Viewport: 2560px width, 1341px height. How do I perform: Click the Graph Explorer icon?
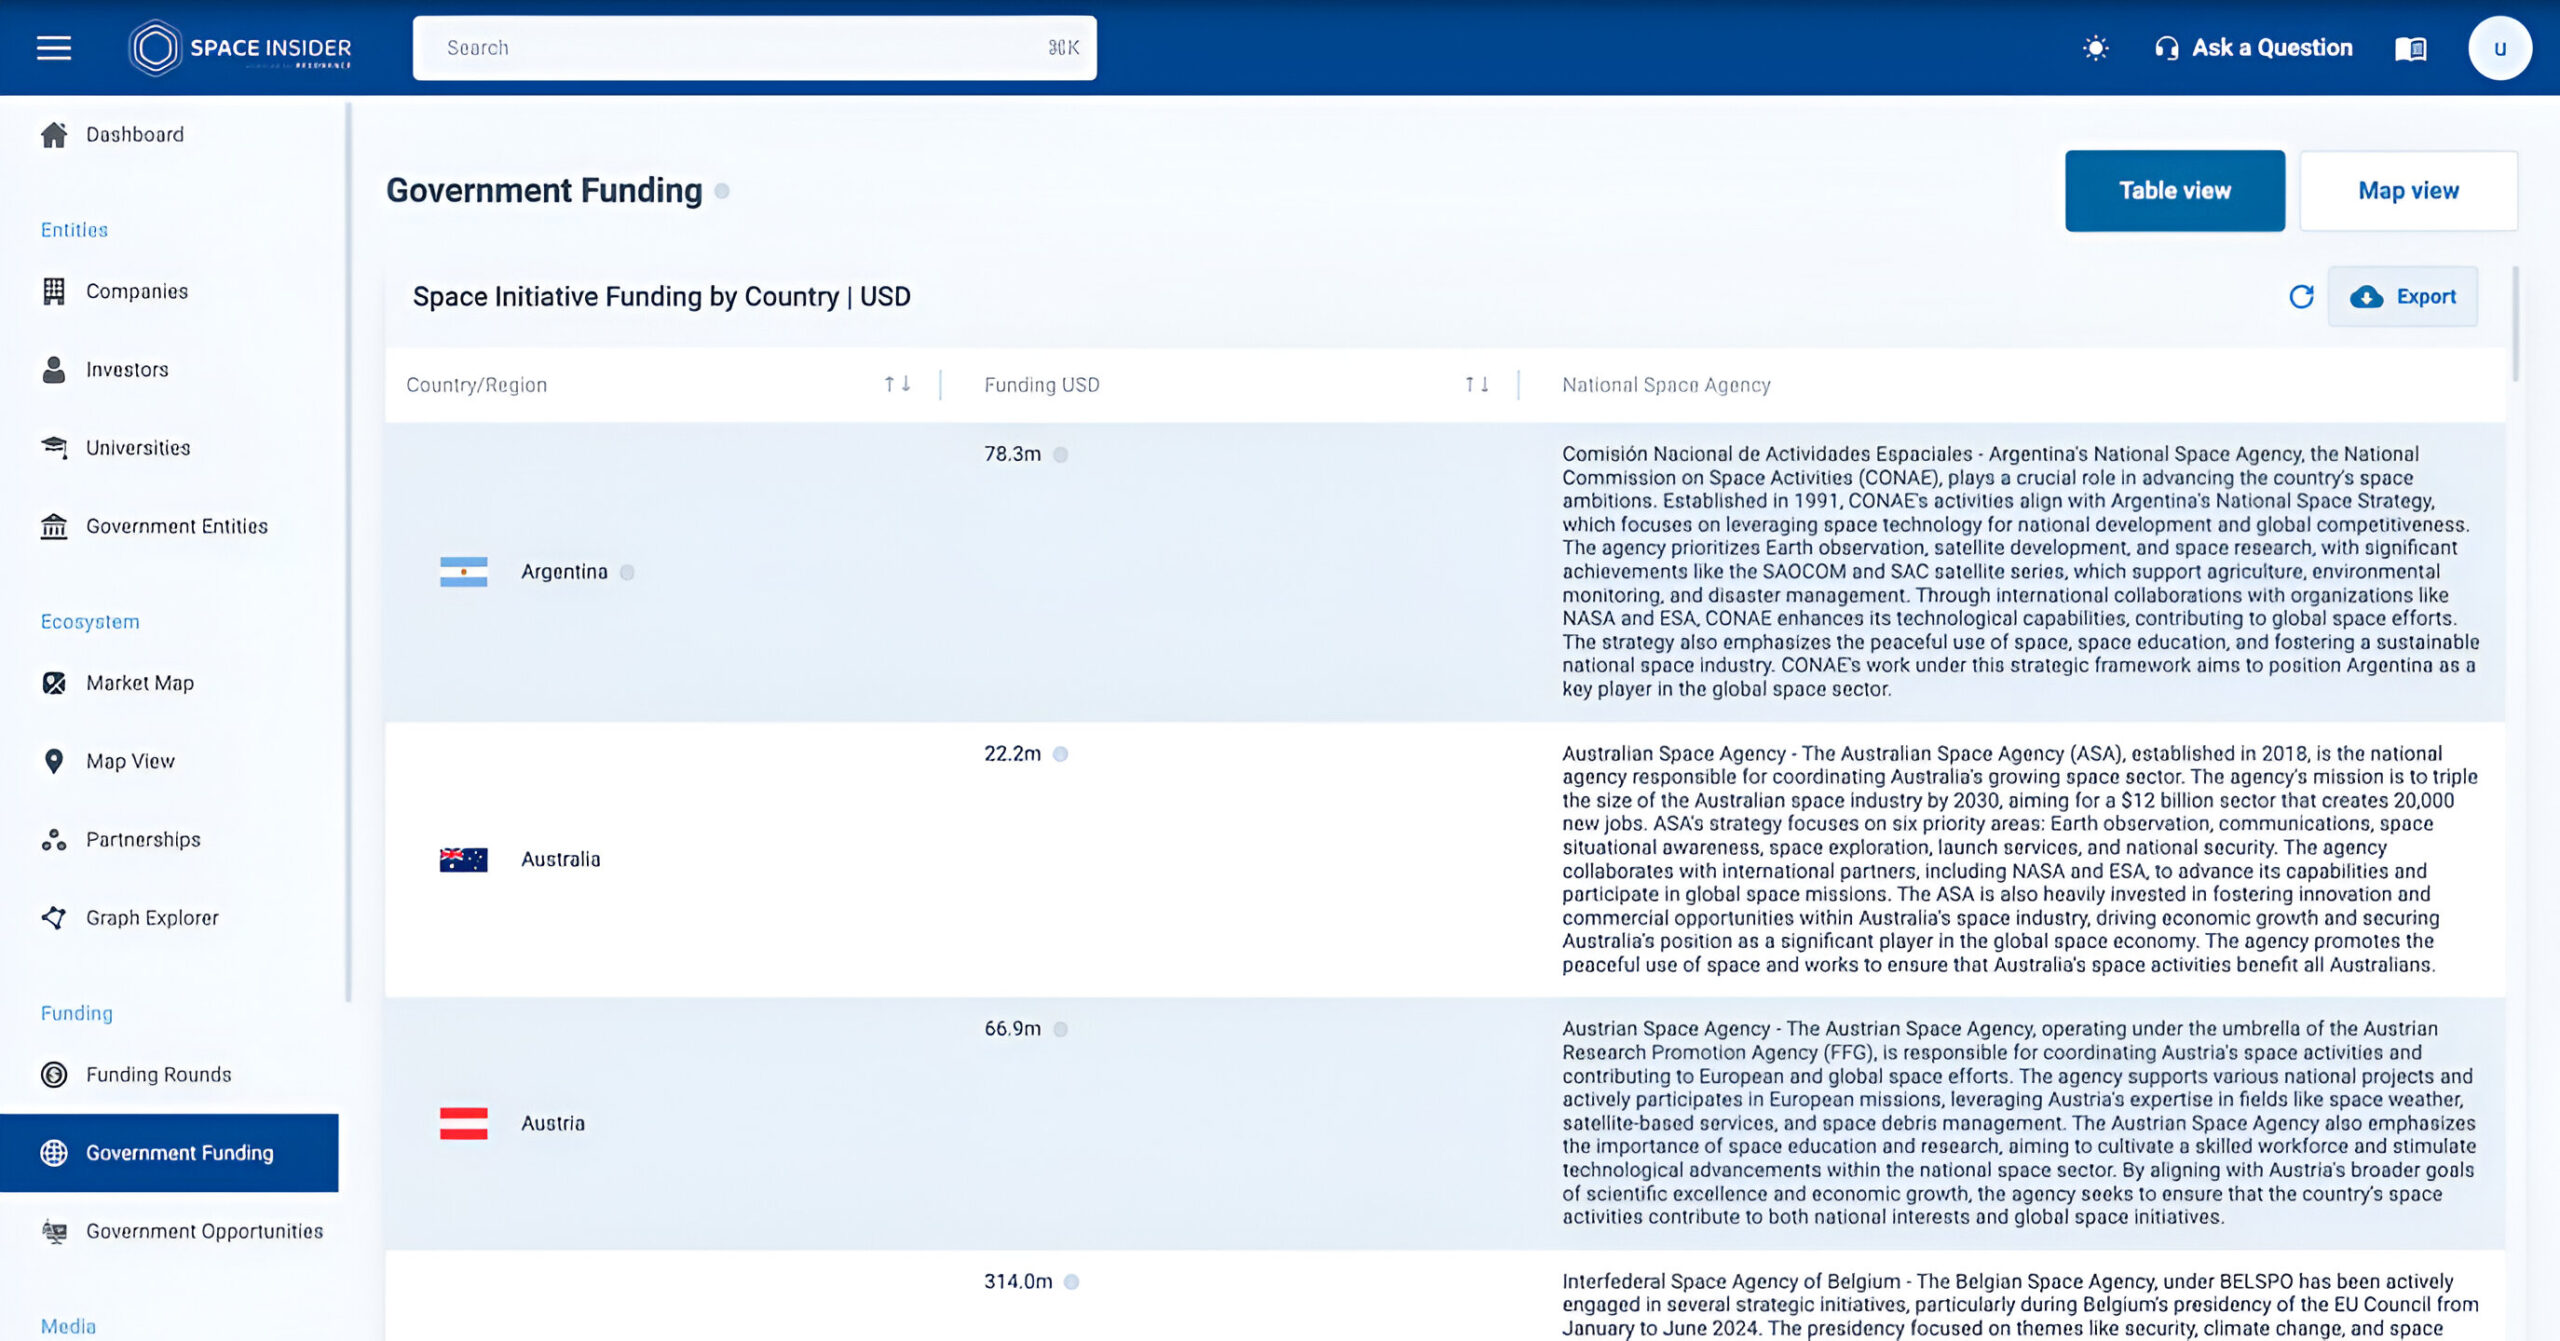pyautogui.click(x=54, y=917)
